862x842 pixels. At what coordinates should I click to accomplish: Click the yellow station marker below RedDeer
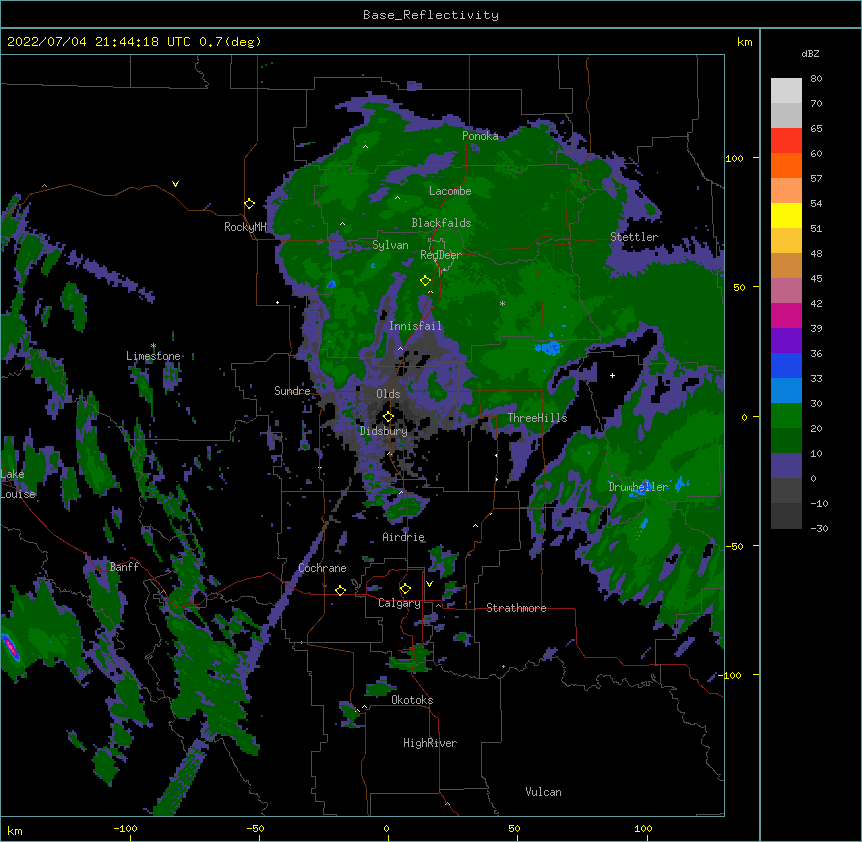(x=425, y=281)
